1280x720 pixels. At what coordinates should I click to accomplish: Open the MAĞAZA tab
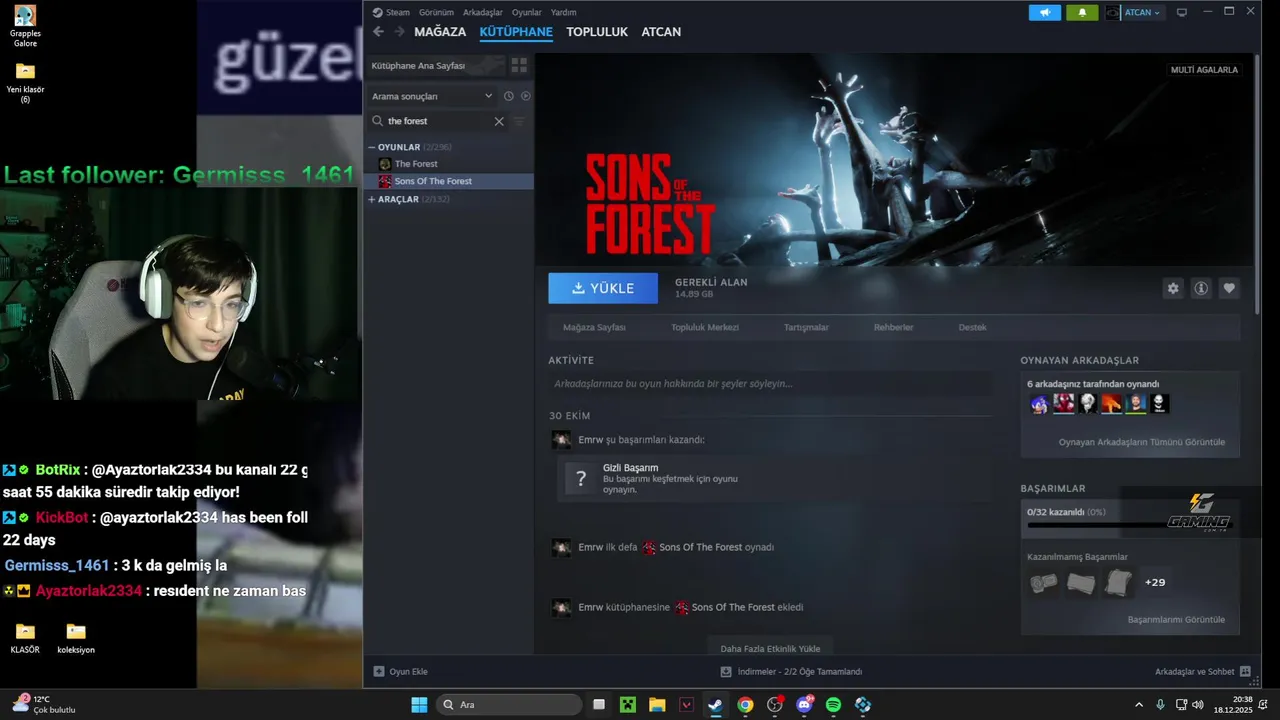click(440, 32)
